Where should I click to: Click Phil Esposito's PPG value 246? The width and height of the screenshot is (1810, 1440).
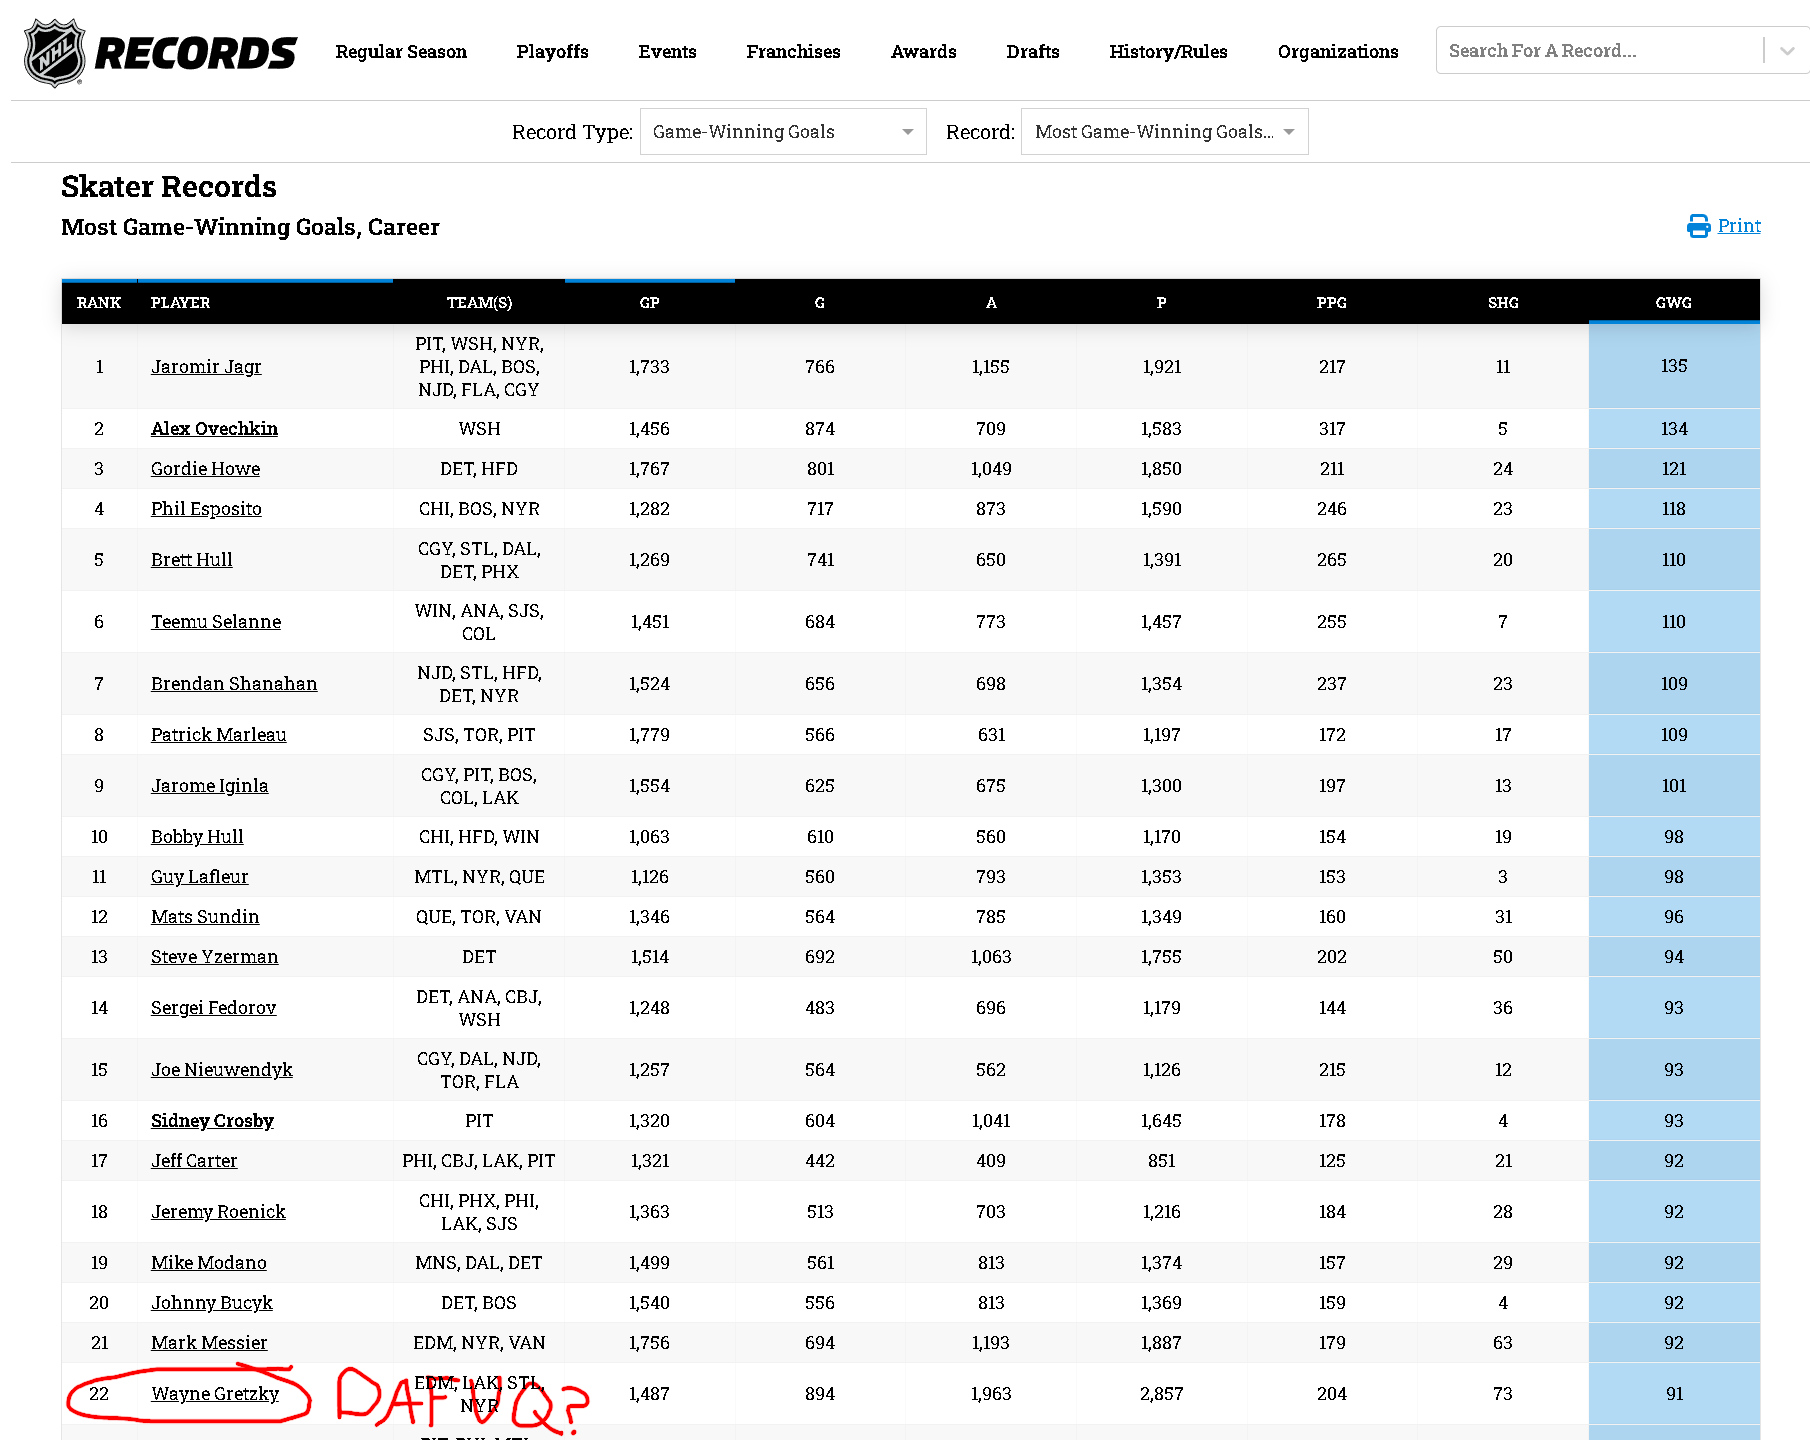point(1332,509)
